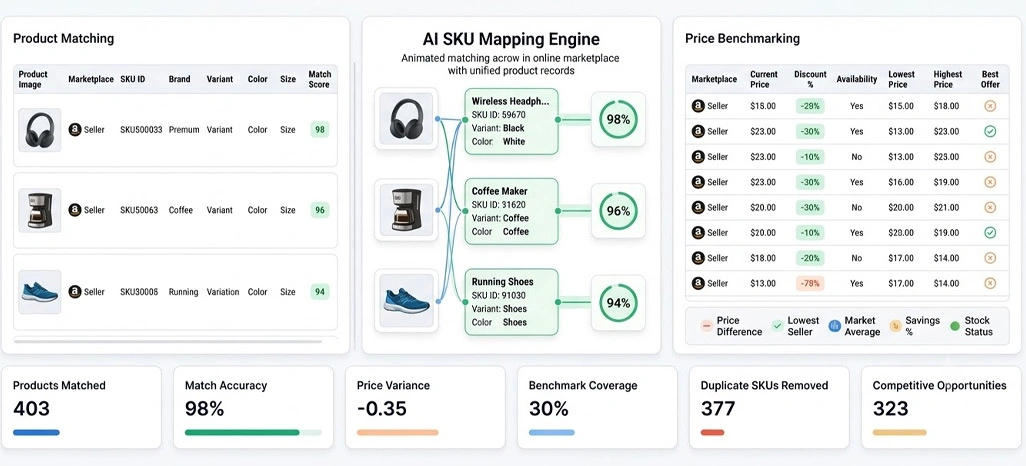Image resolution: width=1026 pixels, height=466 pixels.
Task: Click the Market Average legend chart icon
Action: 834,325
